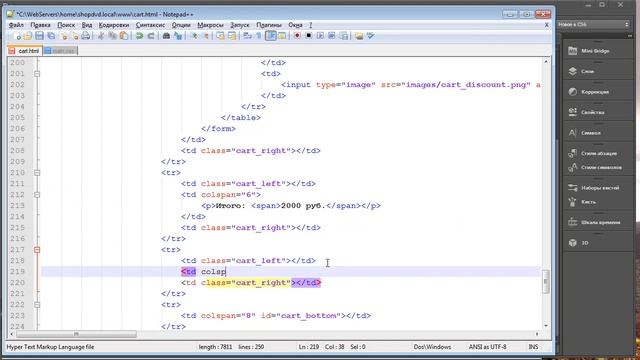Toggle synchronized horizontal scrolling
Image resolution: width=640 pixels, height=360 pixels.
click(x=232, y=36)
